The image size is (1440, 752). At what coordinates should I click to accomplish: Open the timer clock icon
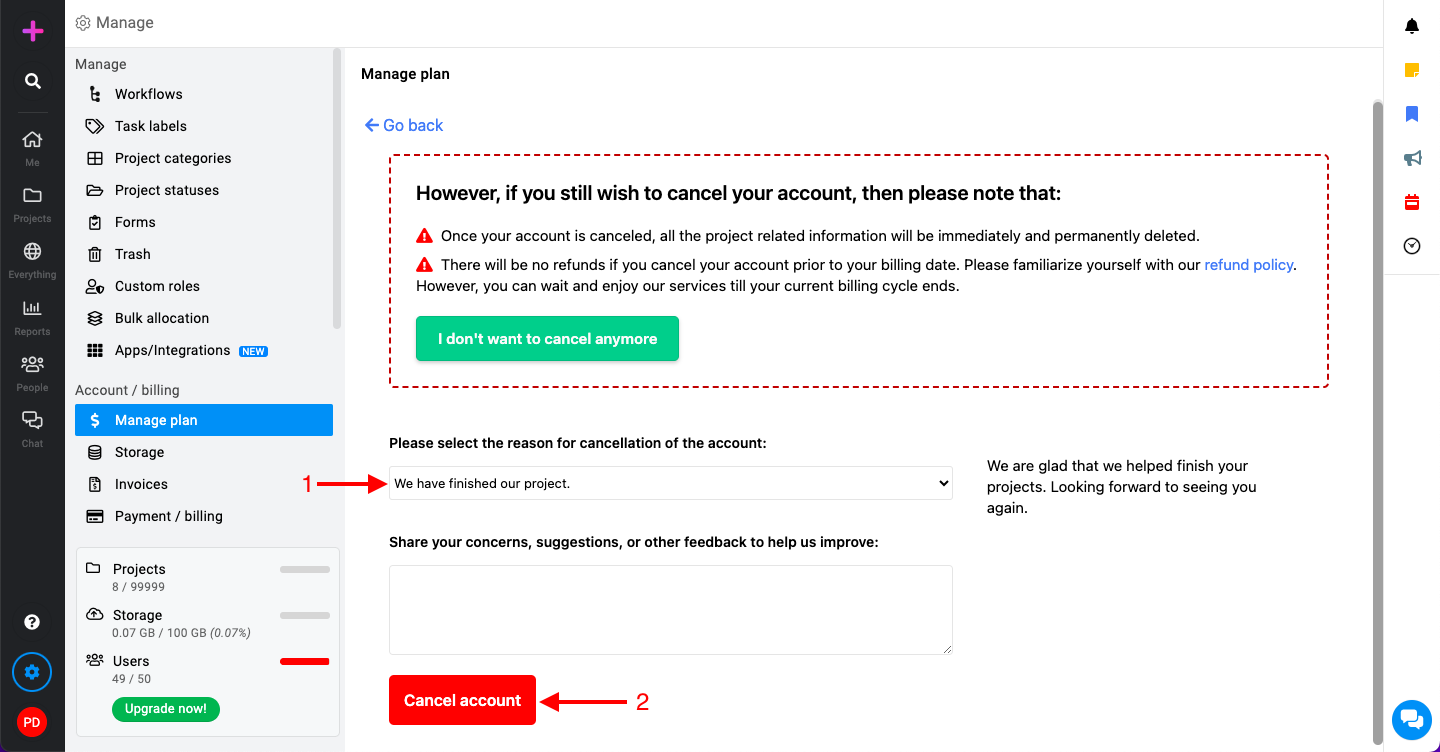tap(1412, 246)
